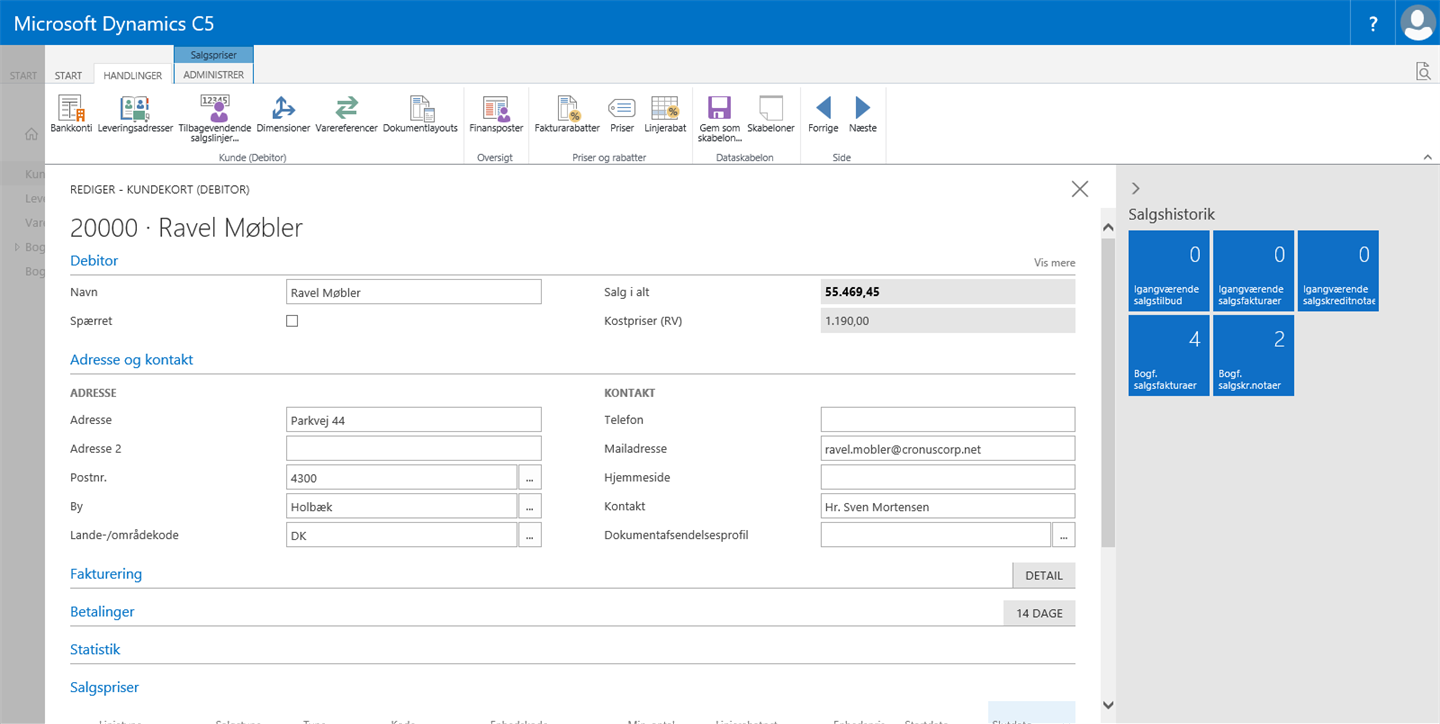Click the Kontakt field with Sven Mortensen
Viewport: 1440px width, 724px height.
pos(948,507)
